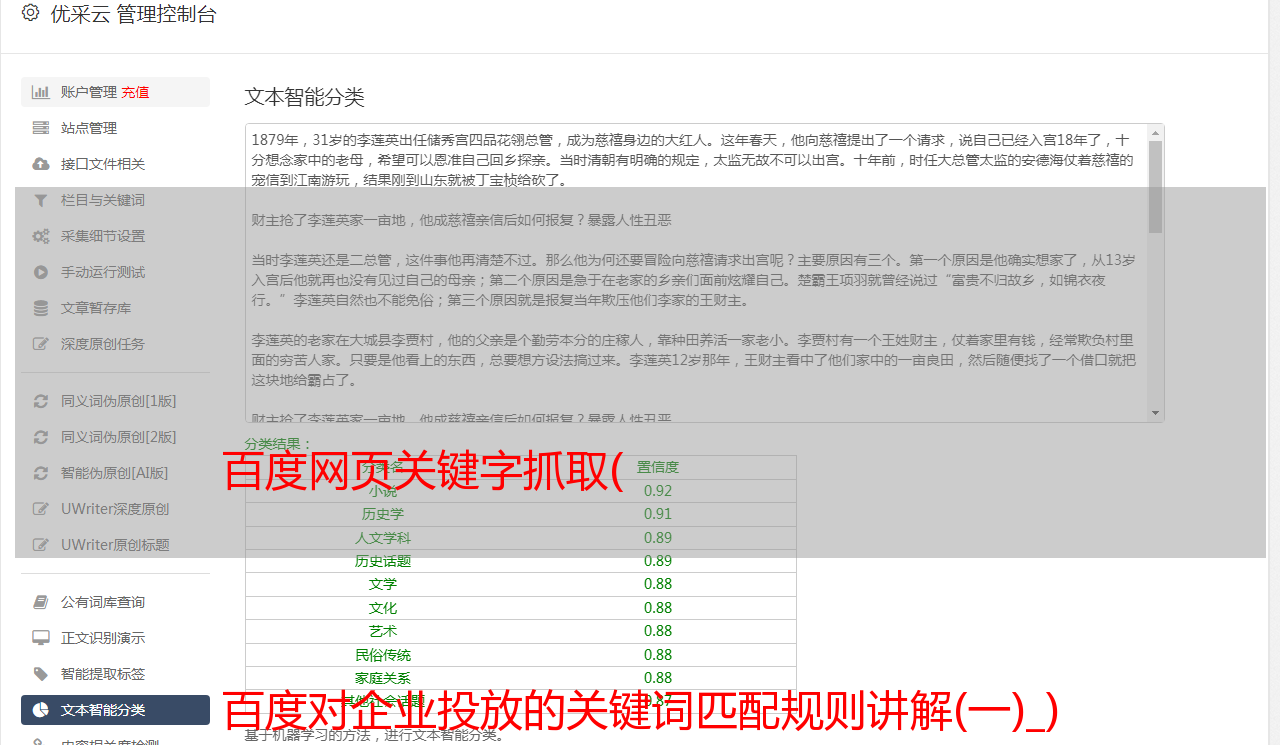This screenshot has width=1280, height=745.
Task: Open 采集细节设置 settings
Action: (x=115, y=236)
